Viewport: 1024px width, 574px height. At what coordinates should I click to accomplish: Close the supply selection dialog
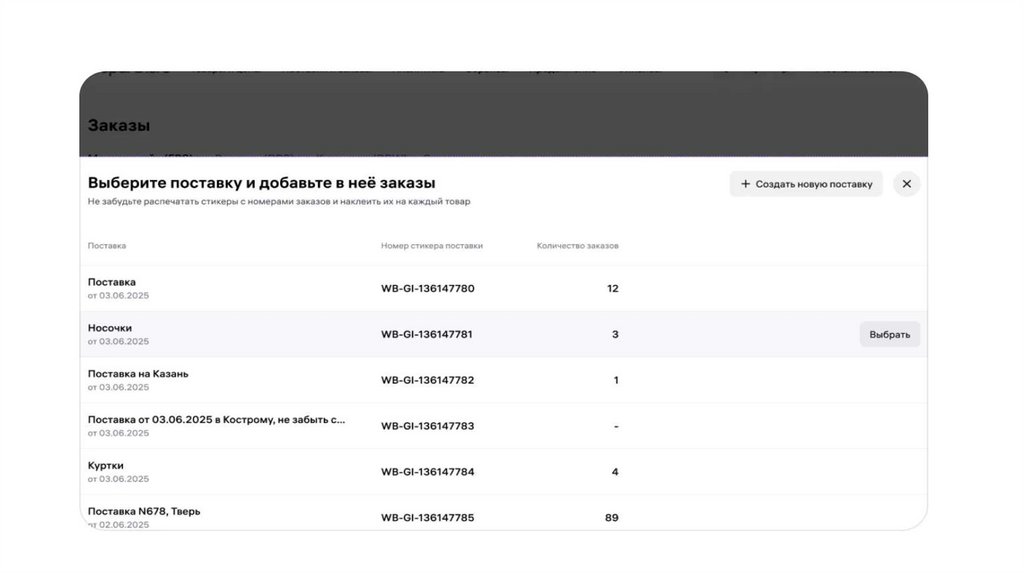(906, 184)
